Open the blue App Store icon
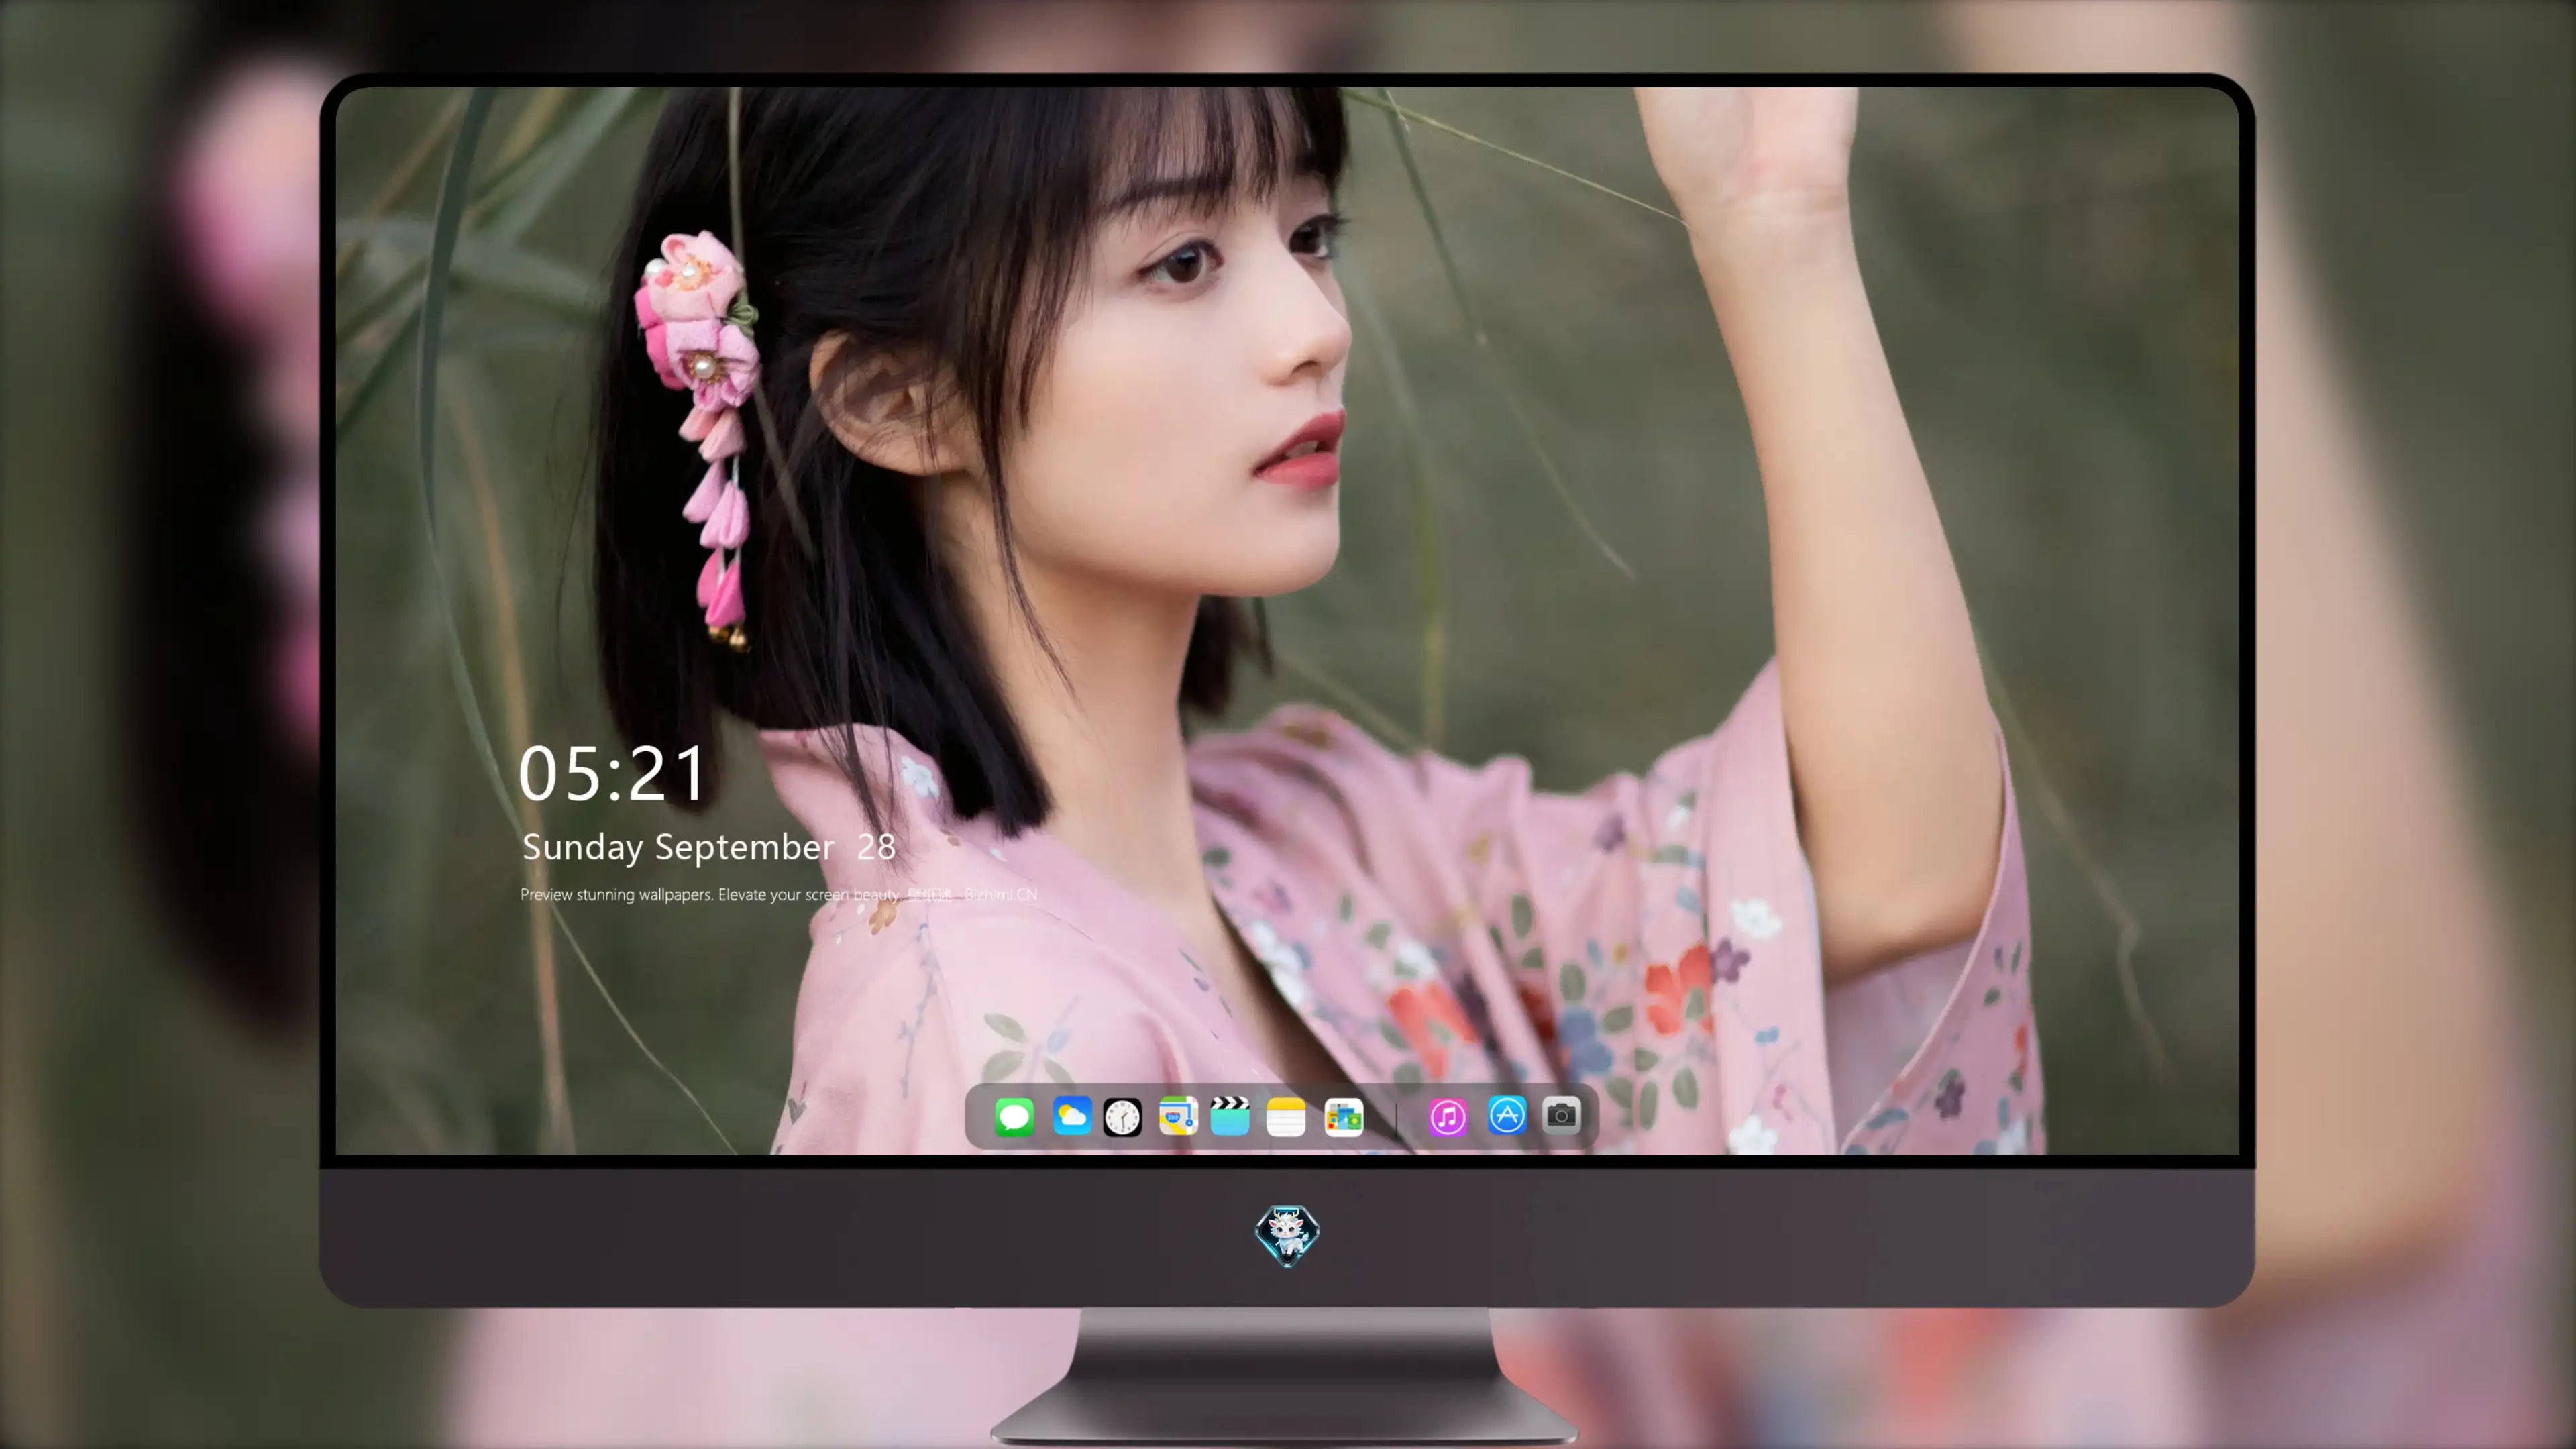The height and width of the screenshot is (1449, 2576). pyautogui.click(x=1507, y=1115)
